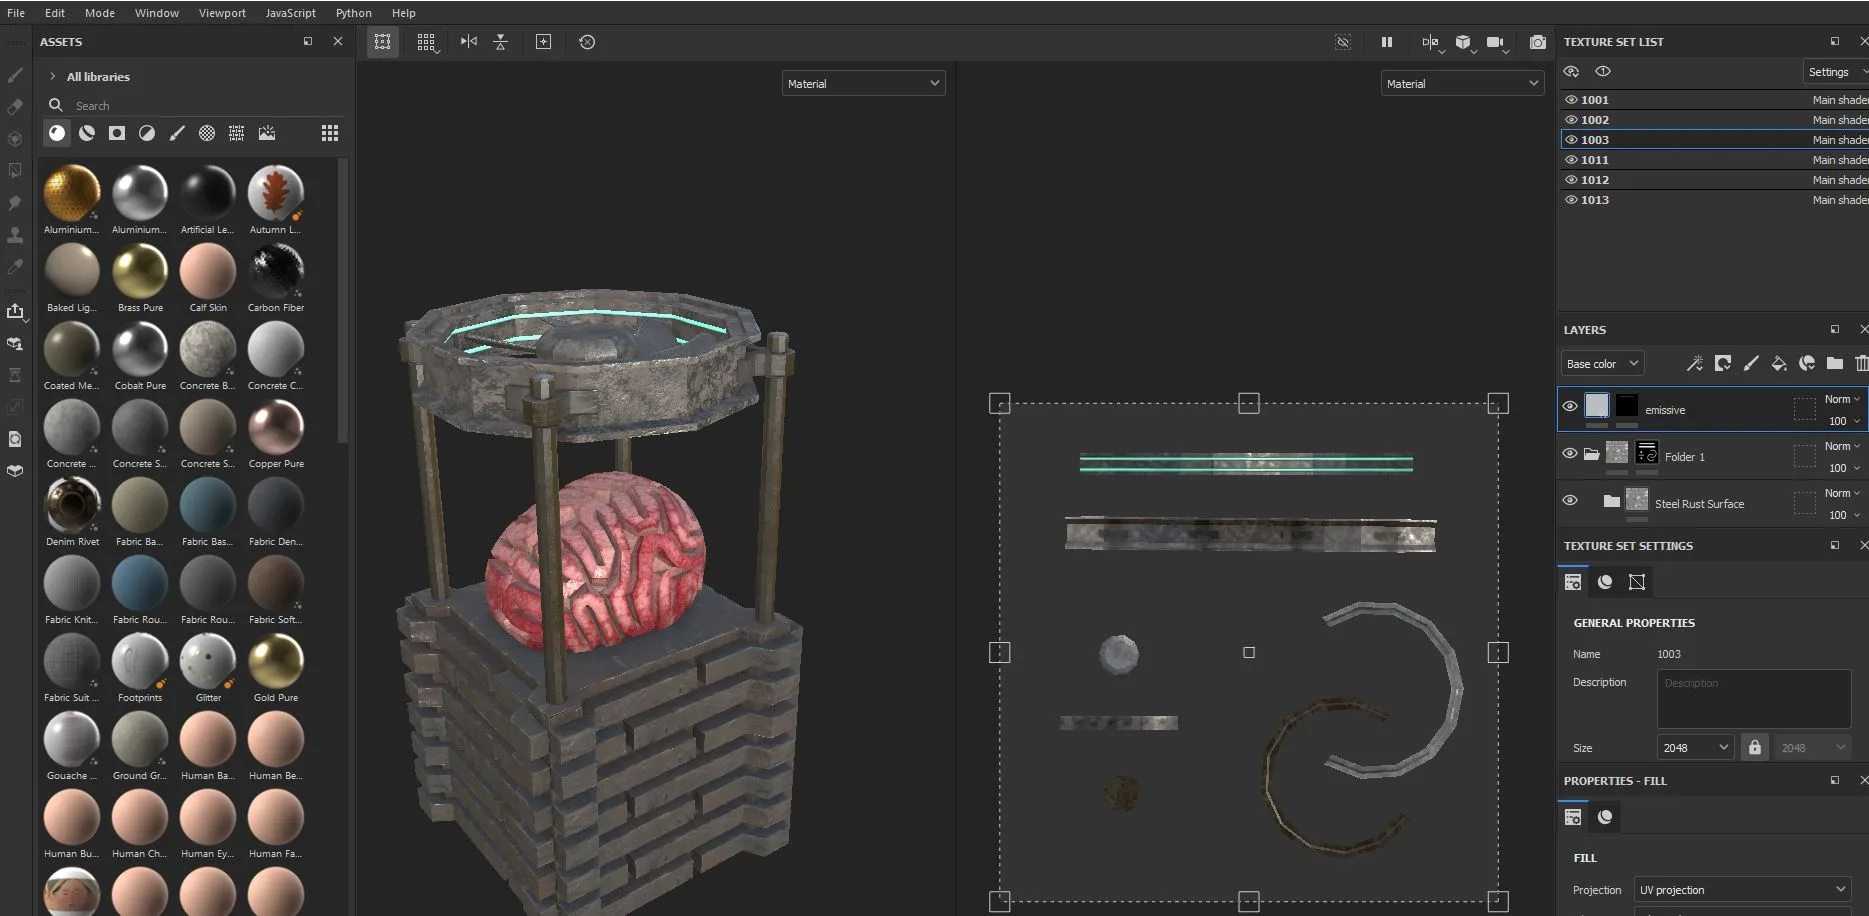Open the export/send-to icon in left sidebar
1869x916 pixels.
click(x=15, y=311)
